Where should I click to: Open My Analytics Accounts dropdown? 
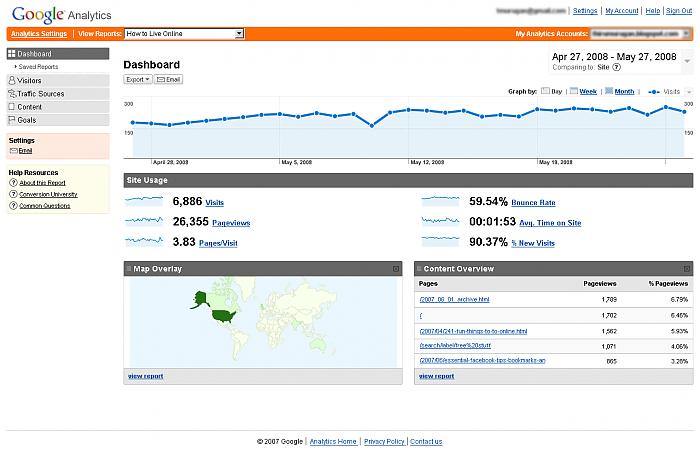point(641,33)
